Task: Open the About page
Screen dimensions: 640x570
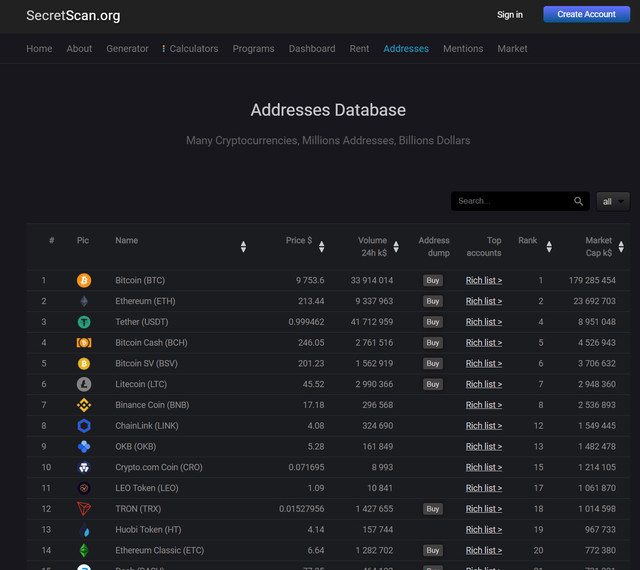Action: pyautogui.click(x=79, y=49)
